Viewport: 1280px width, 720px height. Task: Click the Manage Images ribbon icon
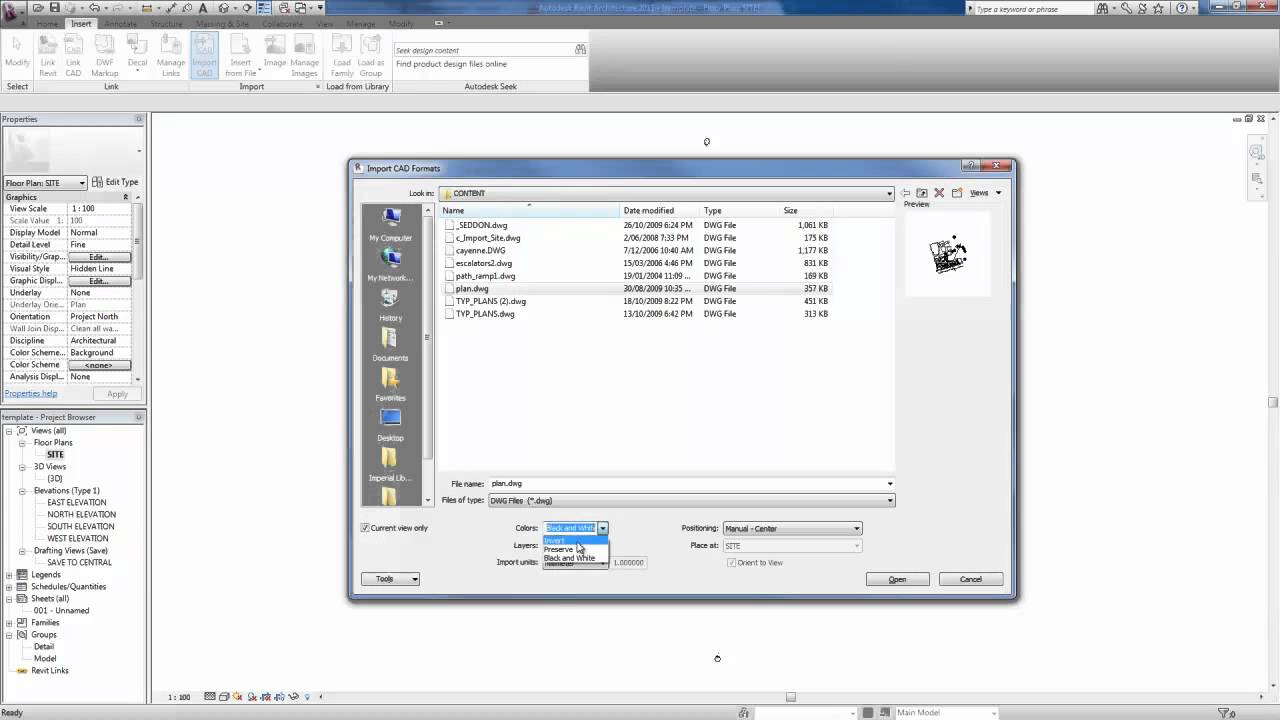click(305, 56)
